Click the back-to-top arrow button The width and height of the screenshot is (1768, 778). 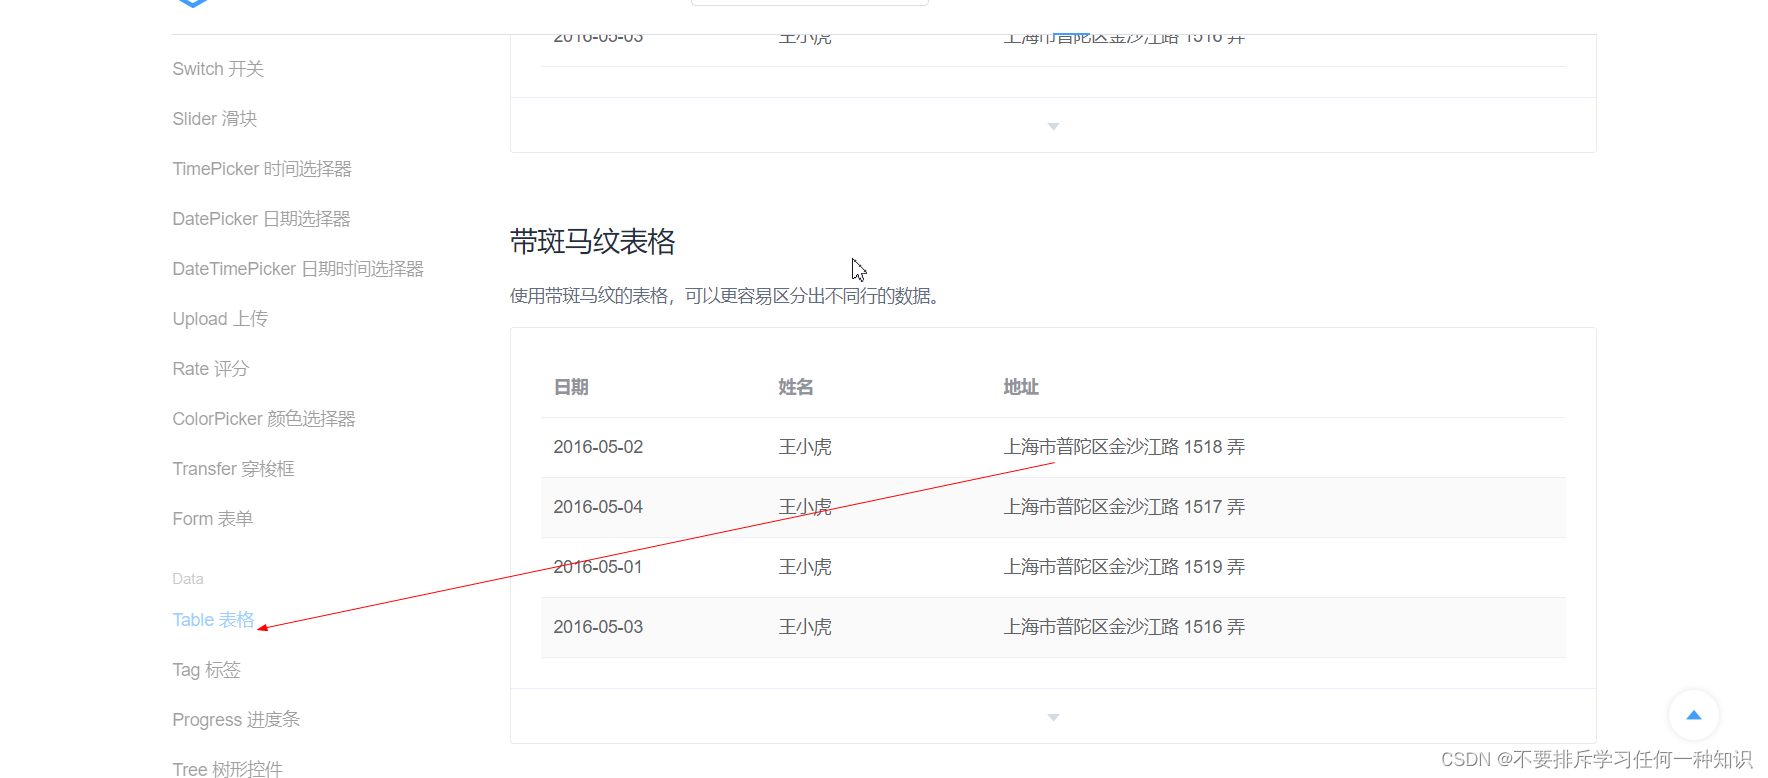coord(1693,715)
